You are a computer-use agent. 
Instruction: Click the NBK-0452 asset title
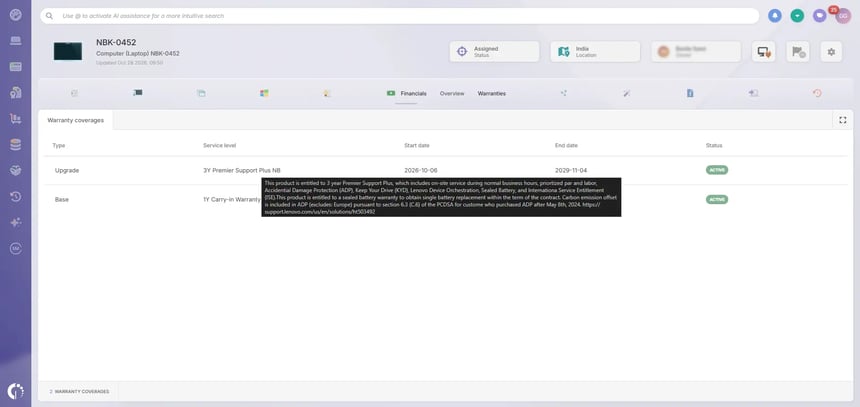point(116,42)
